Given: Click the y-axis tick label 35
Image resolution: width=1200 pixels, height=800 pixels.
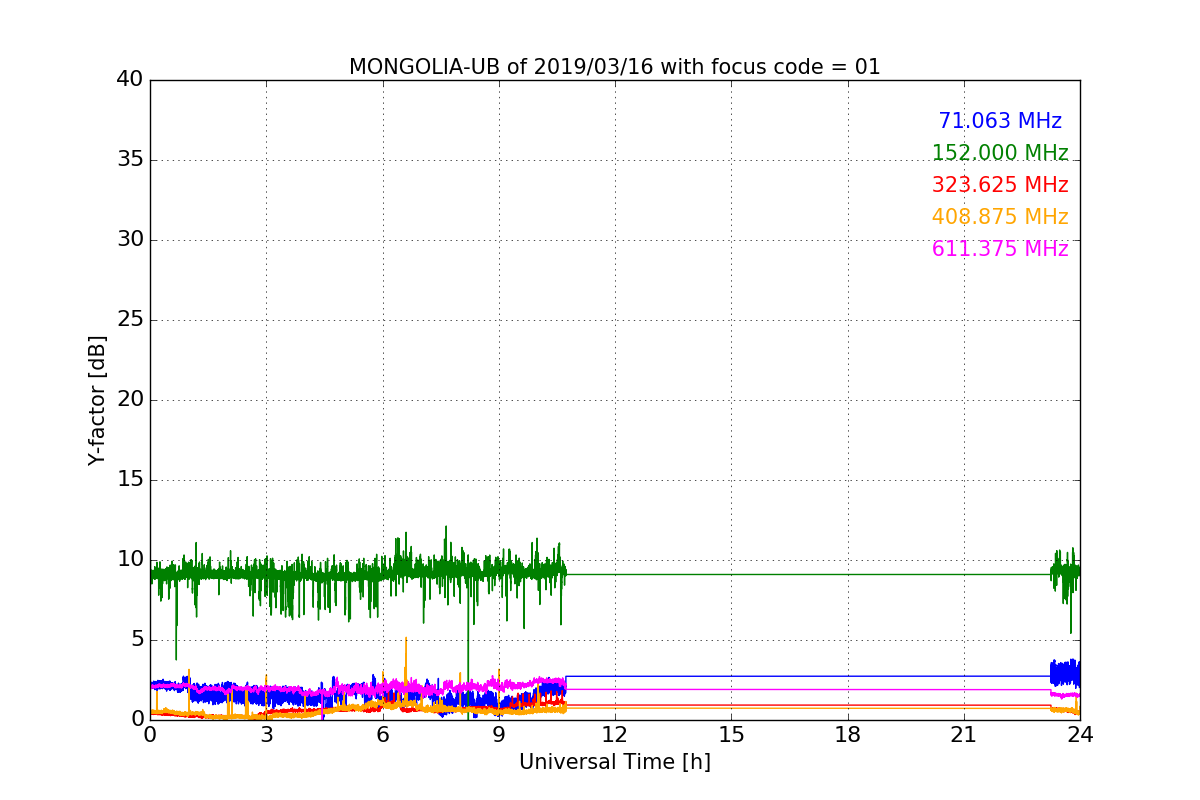Looking at the screenshot, I should pos(130,159).
